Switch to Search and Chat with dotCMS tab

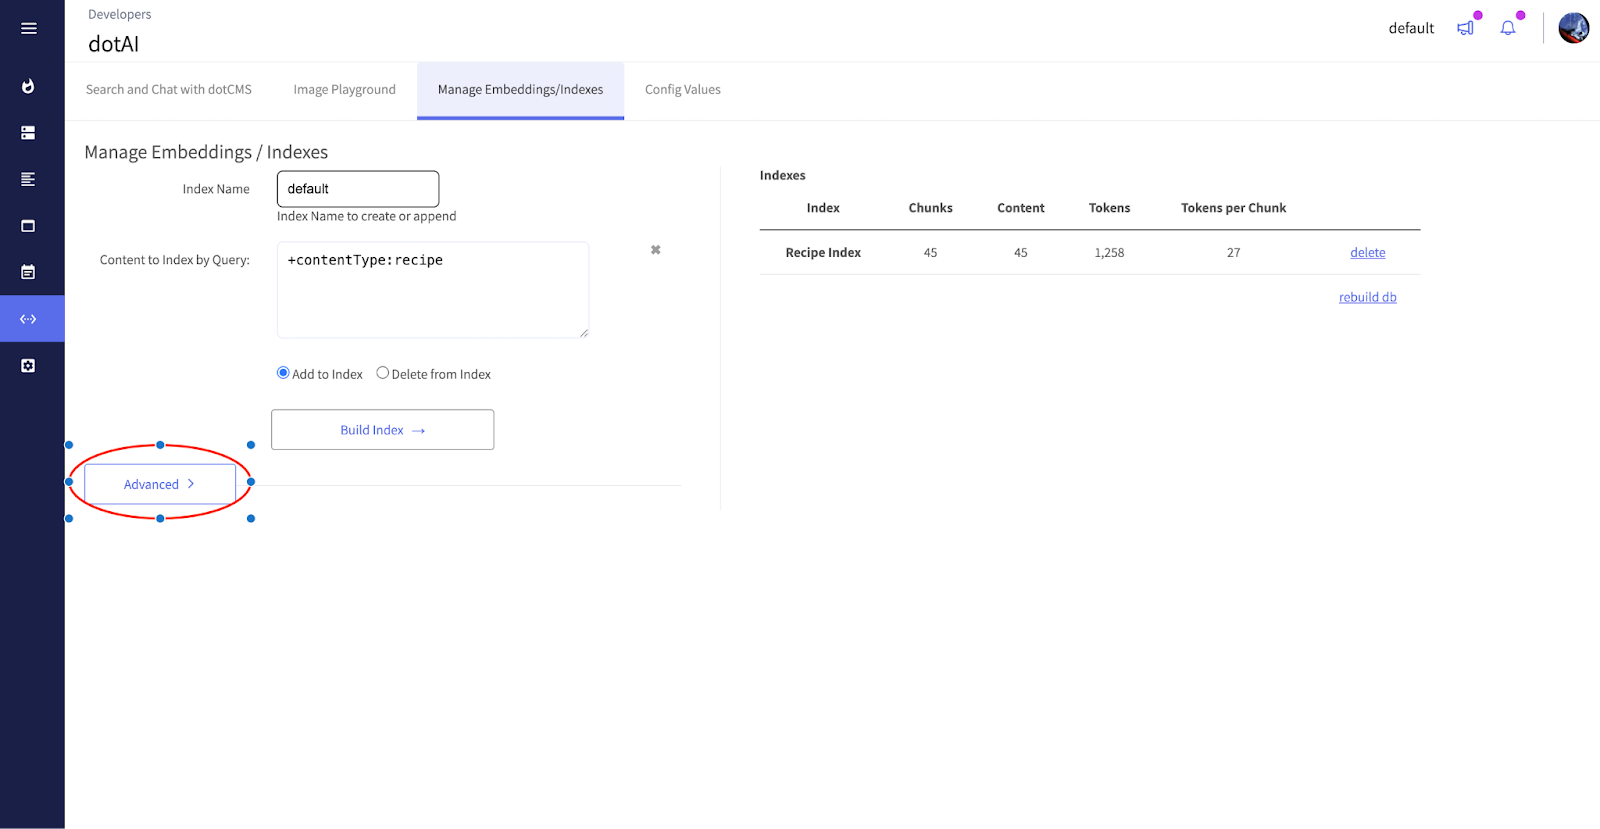(169, 90)
